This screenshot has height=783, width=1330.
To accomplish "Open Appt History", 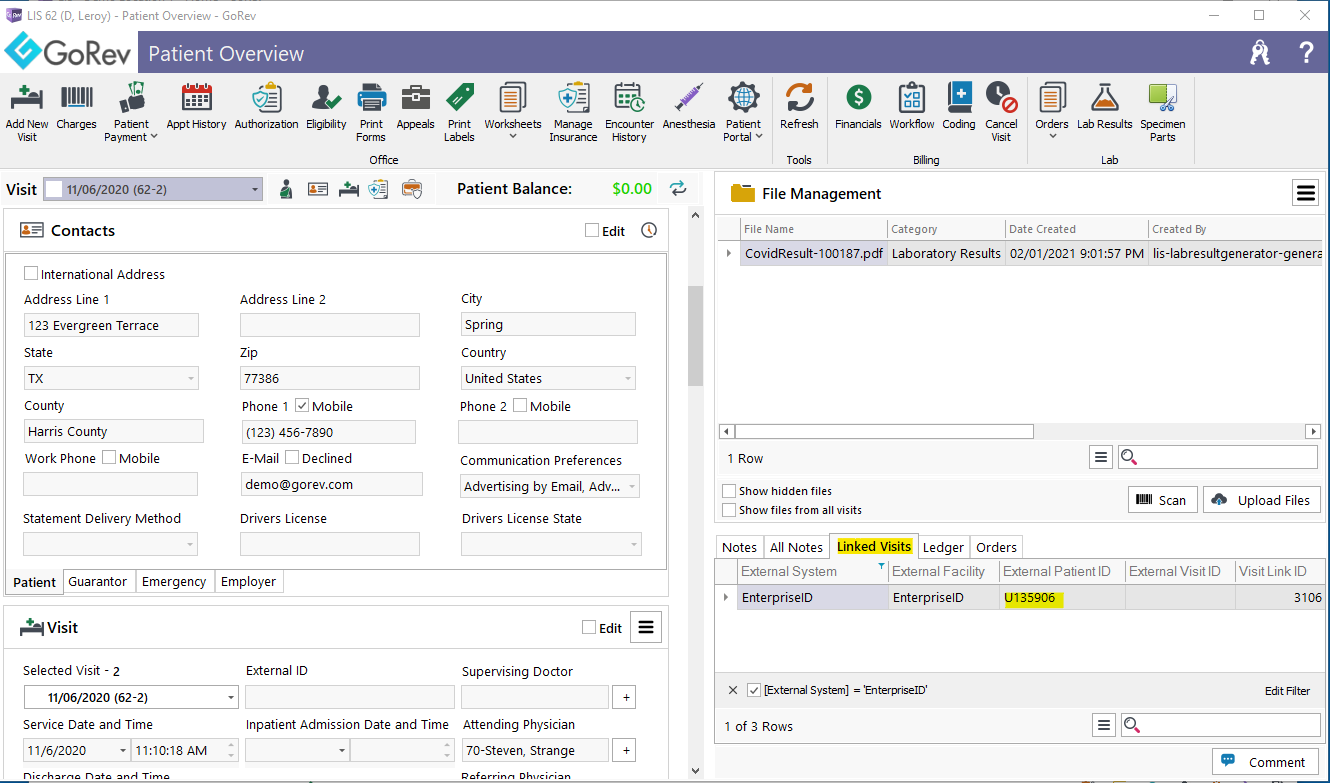I will [196, 107].
